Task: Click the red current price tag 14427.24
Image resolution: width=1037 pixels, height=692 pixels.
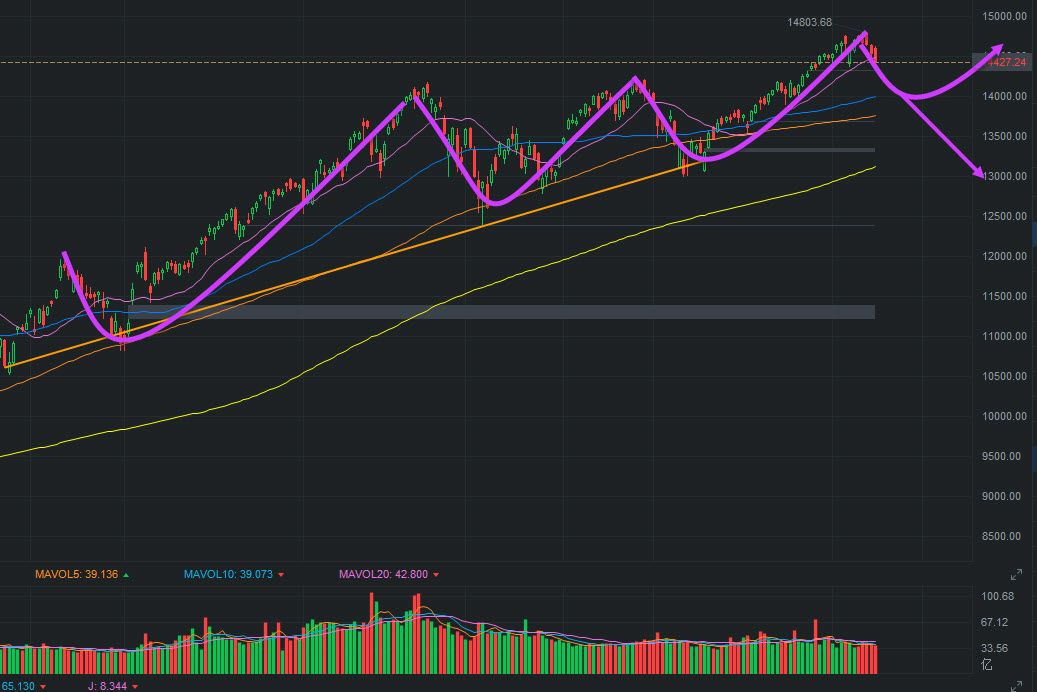Action: (x=1003, y=62)
